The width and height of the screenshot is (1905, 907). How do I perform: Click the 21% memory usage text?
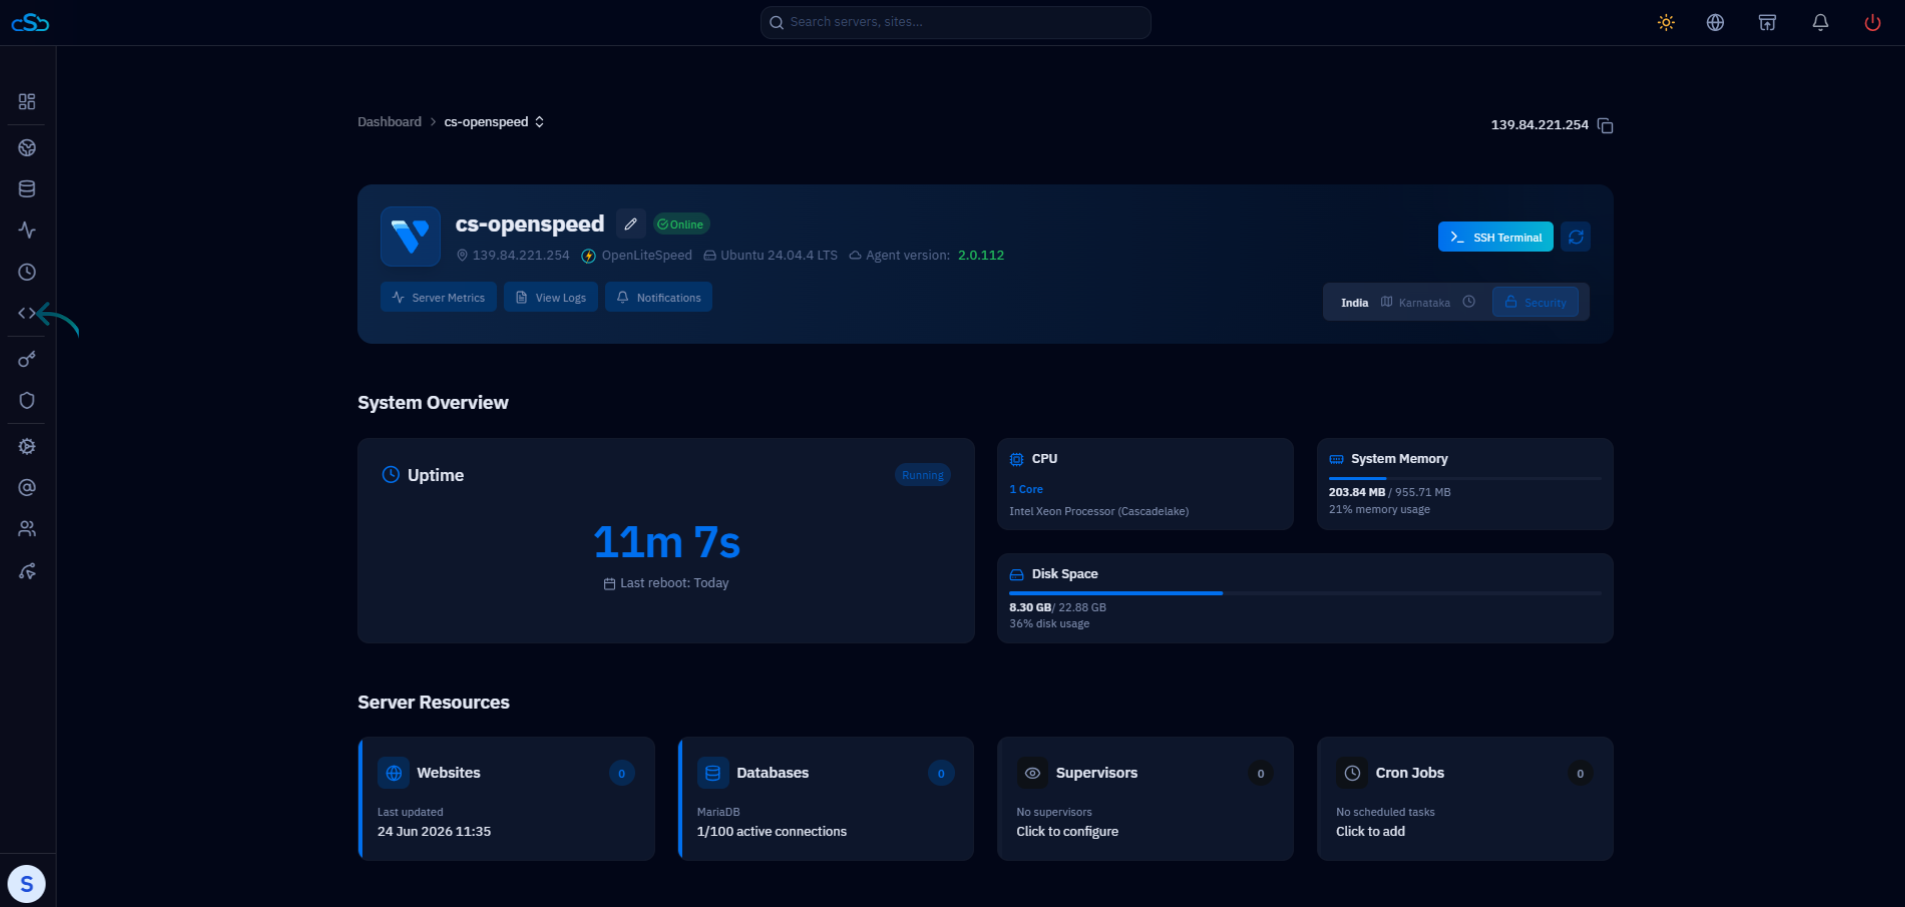(1379, 510)
